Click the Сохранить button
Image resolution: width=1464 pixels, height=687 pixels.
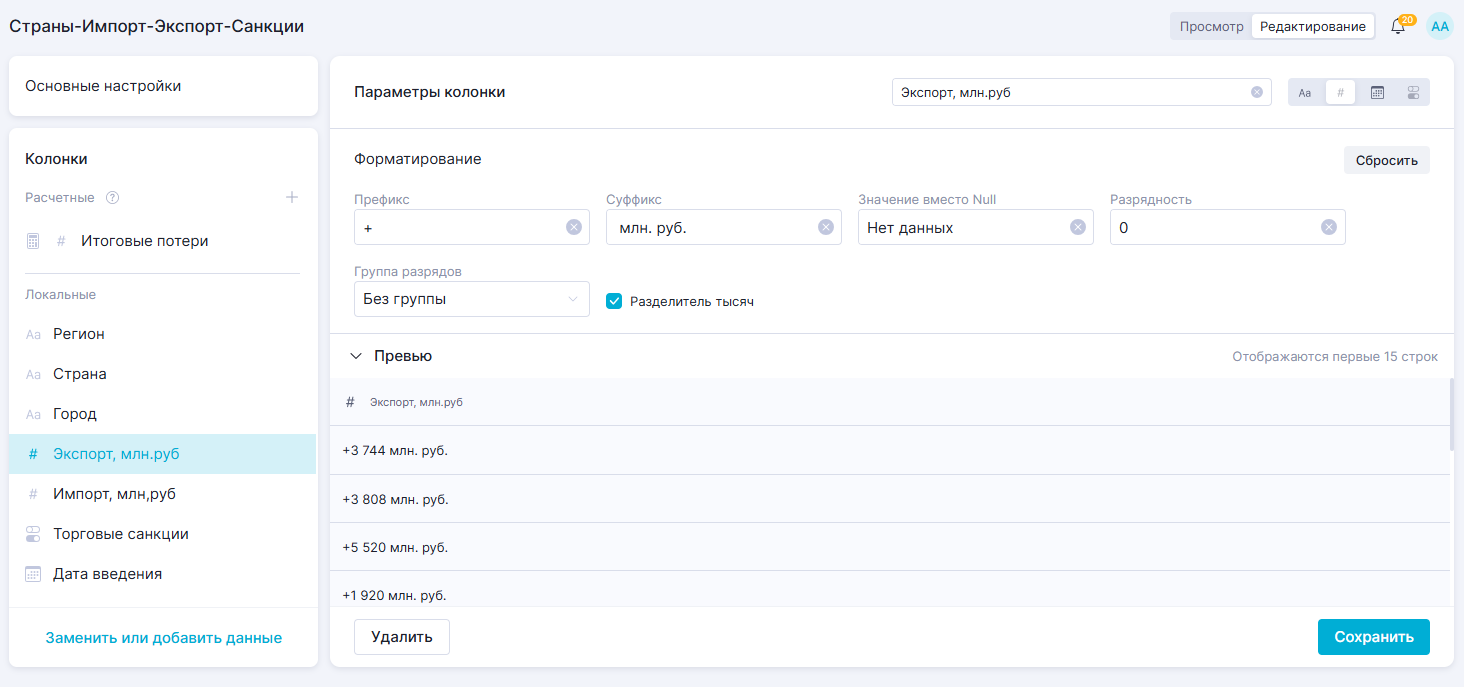(1373, 637)
